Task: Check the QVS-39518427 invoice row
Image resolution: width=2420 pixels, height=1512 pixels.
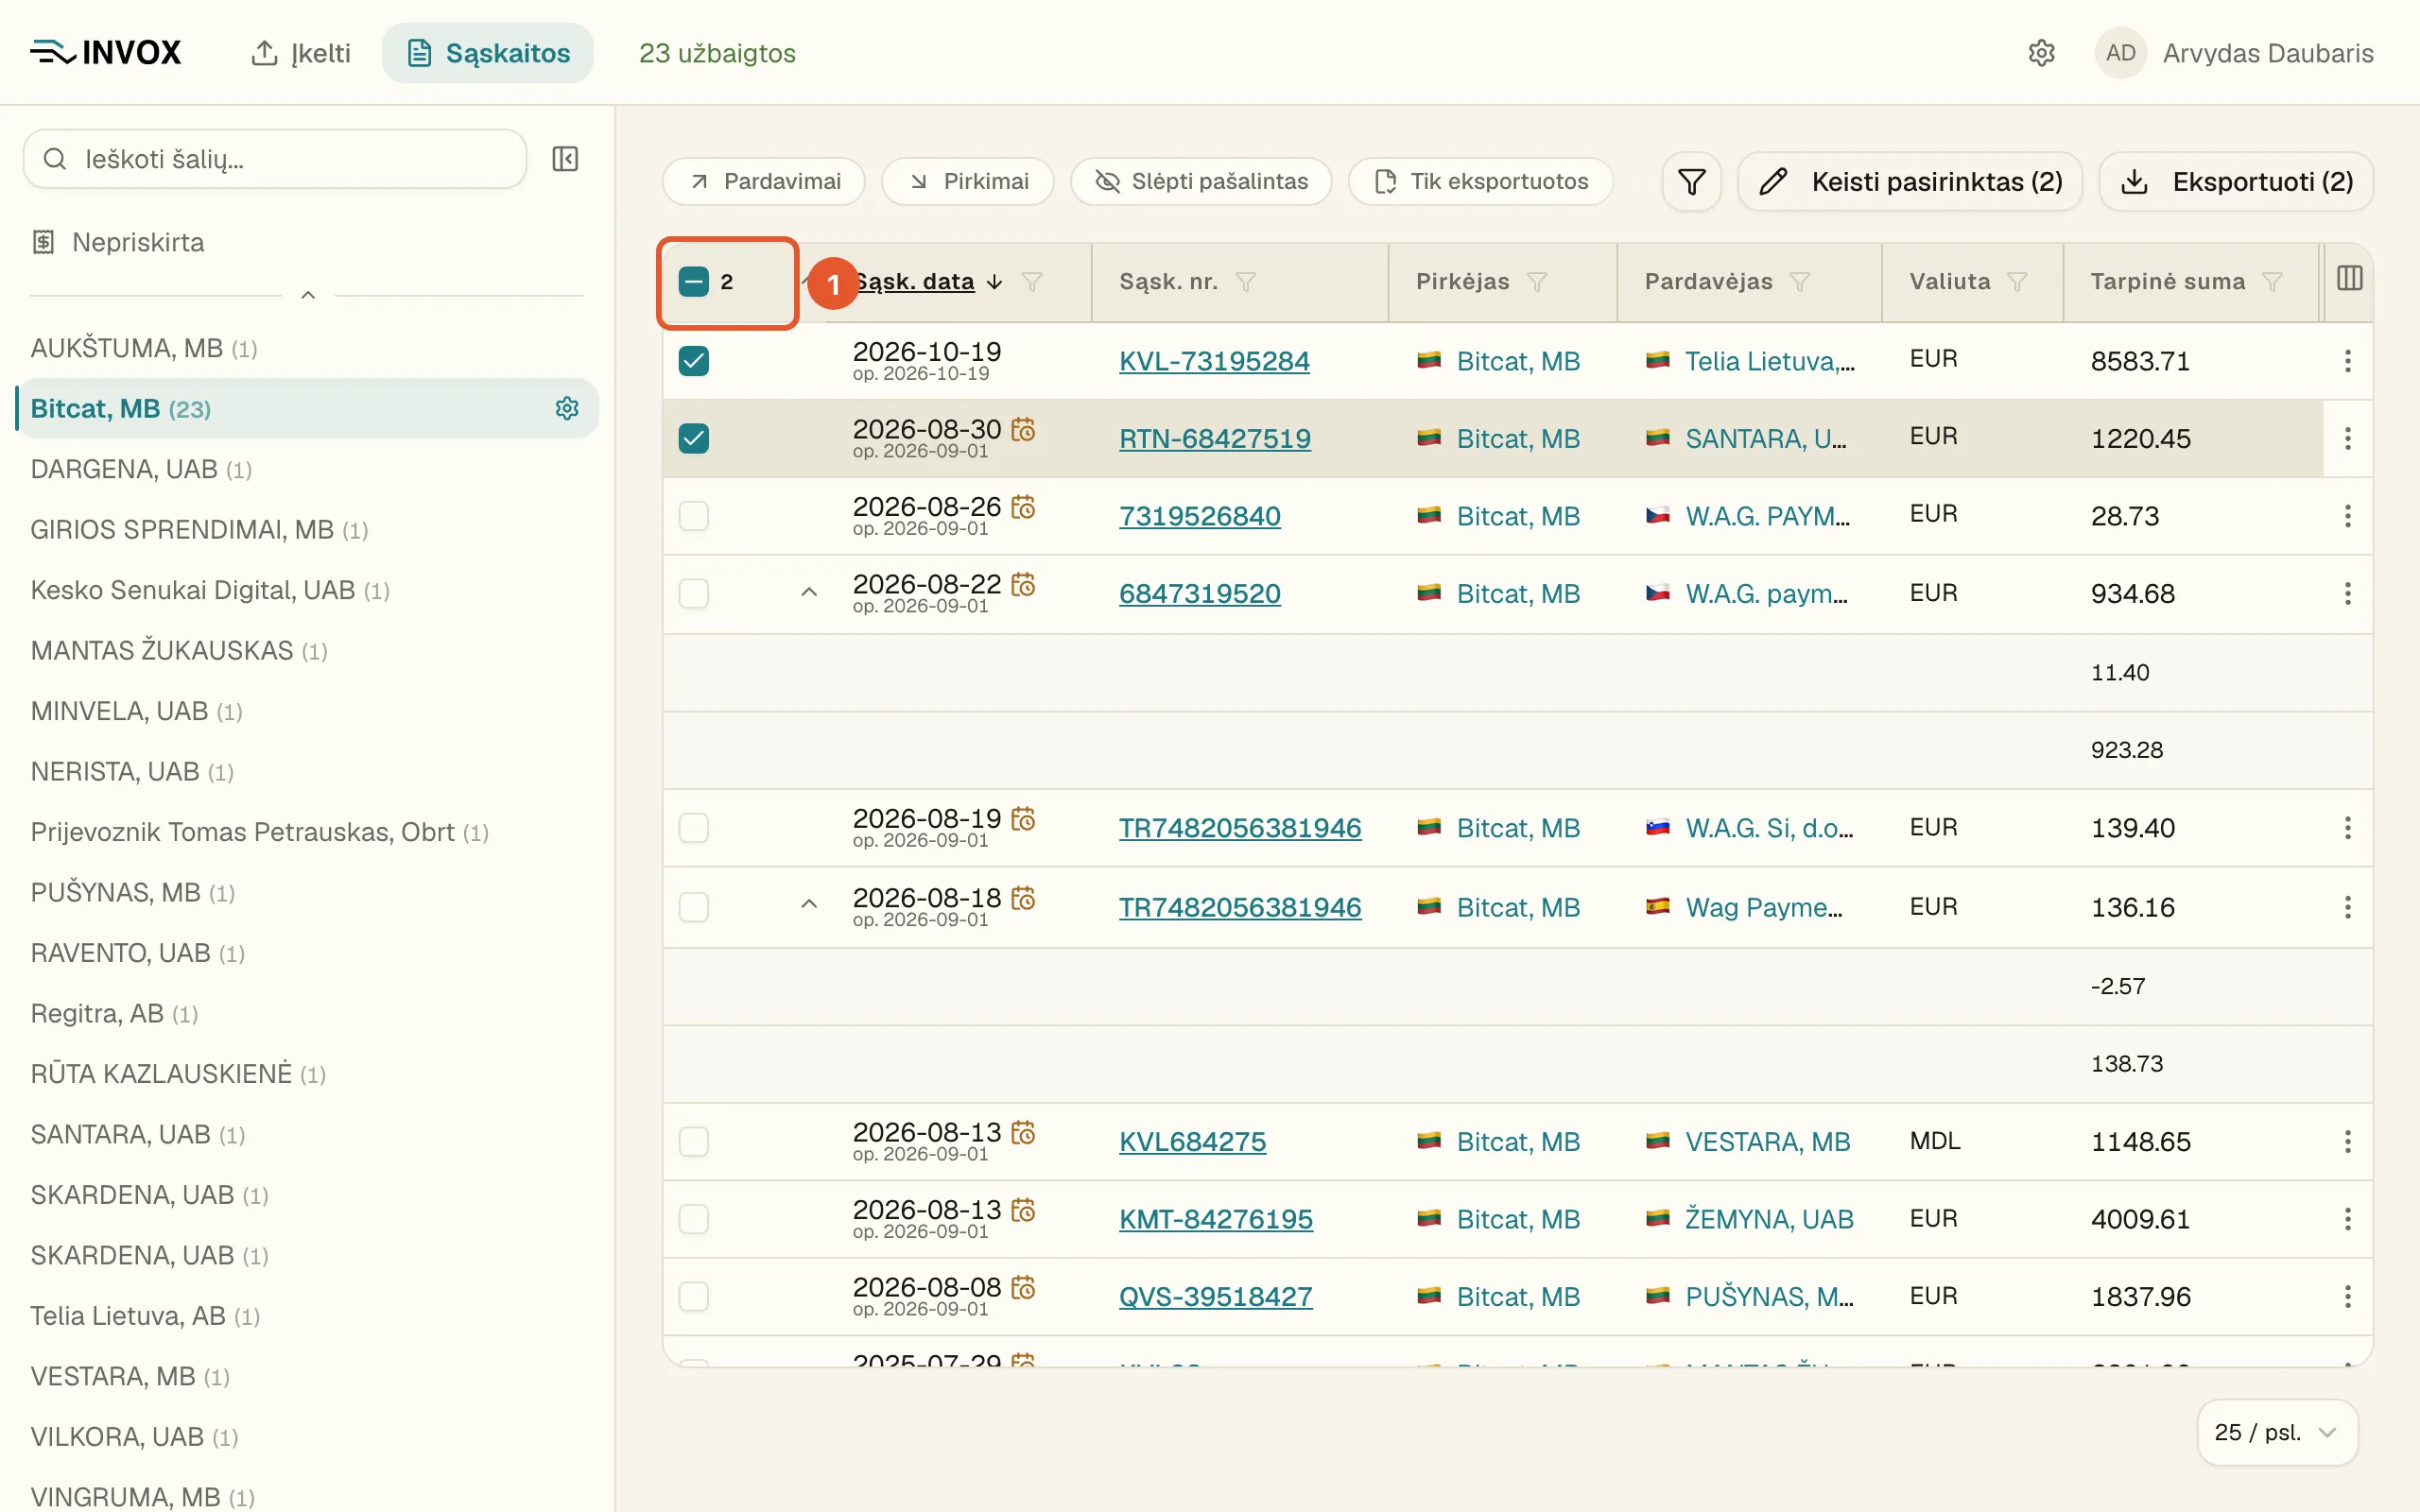Action: coord(693,1297)
